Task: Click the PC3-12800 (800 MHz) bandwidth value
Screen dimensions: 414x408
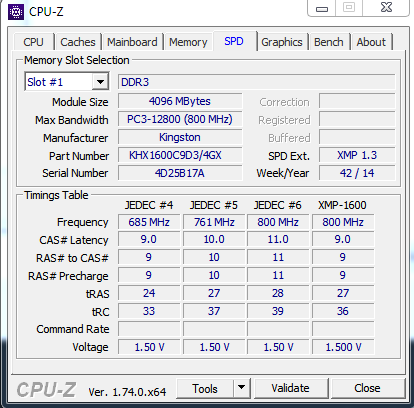Action: click(x=180, y=119)
